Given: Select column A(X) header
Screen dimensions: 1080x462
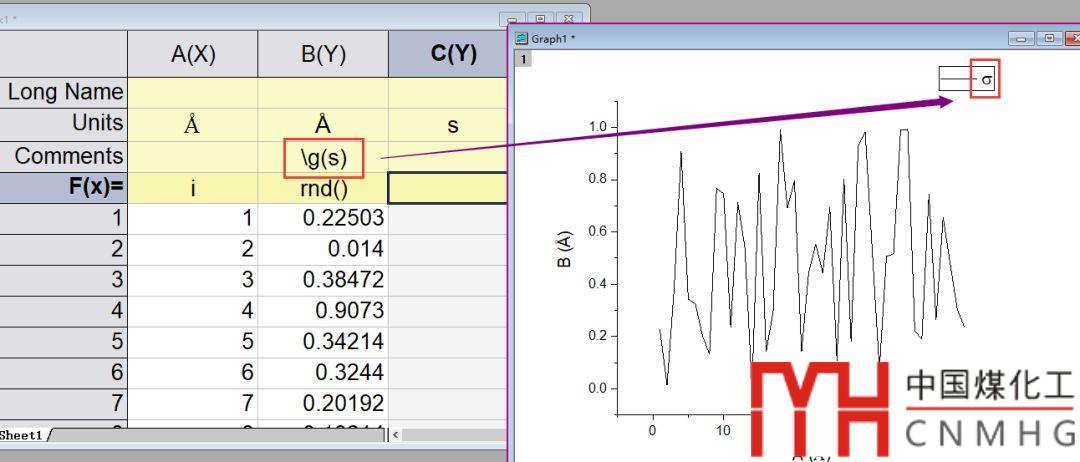Looking at the screenshot, I should coord(192,55).
